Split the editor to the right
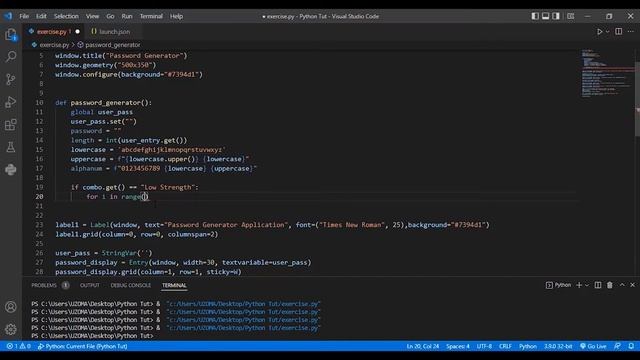The height and width of the screenshot is (360, 640). point(619,31)
